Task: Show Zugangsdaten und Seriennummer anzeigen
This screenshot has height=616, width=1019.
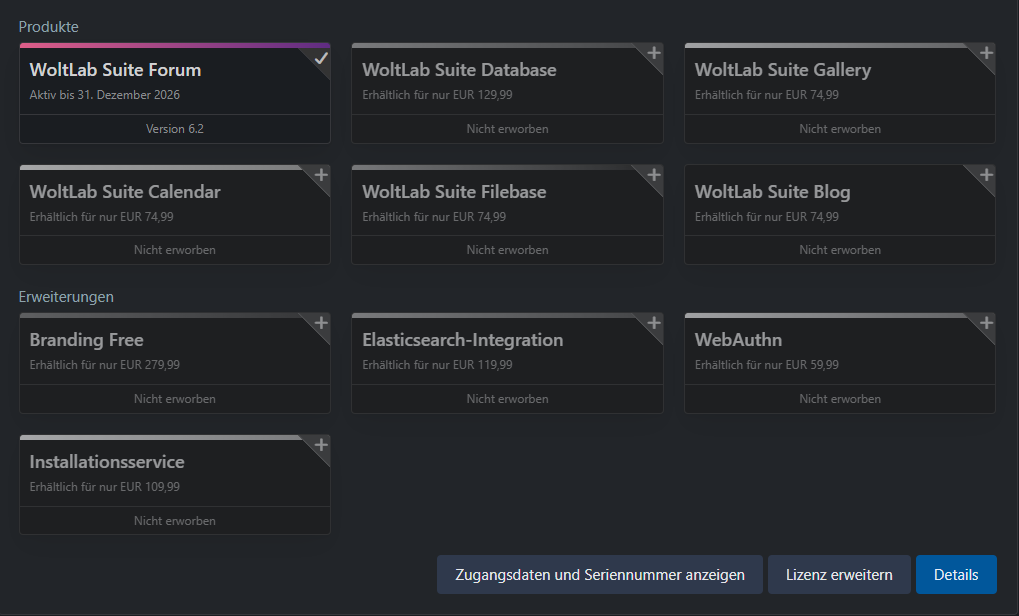Action: pyautogui.click(x=599, y=575)
